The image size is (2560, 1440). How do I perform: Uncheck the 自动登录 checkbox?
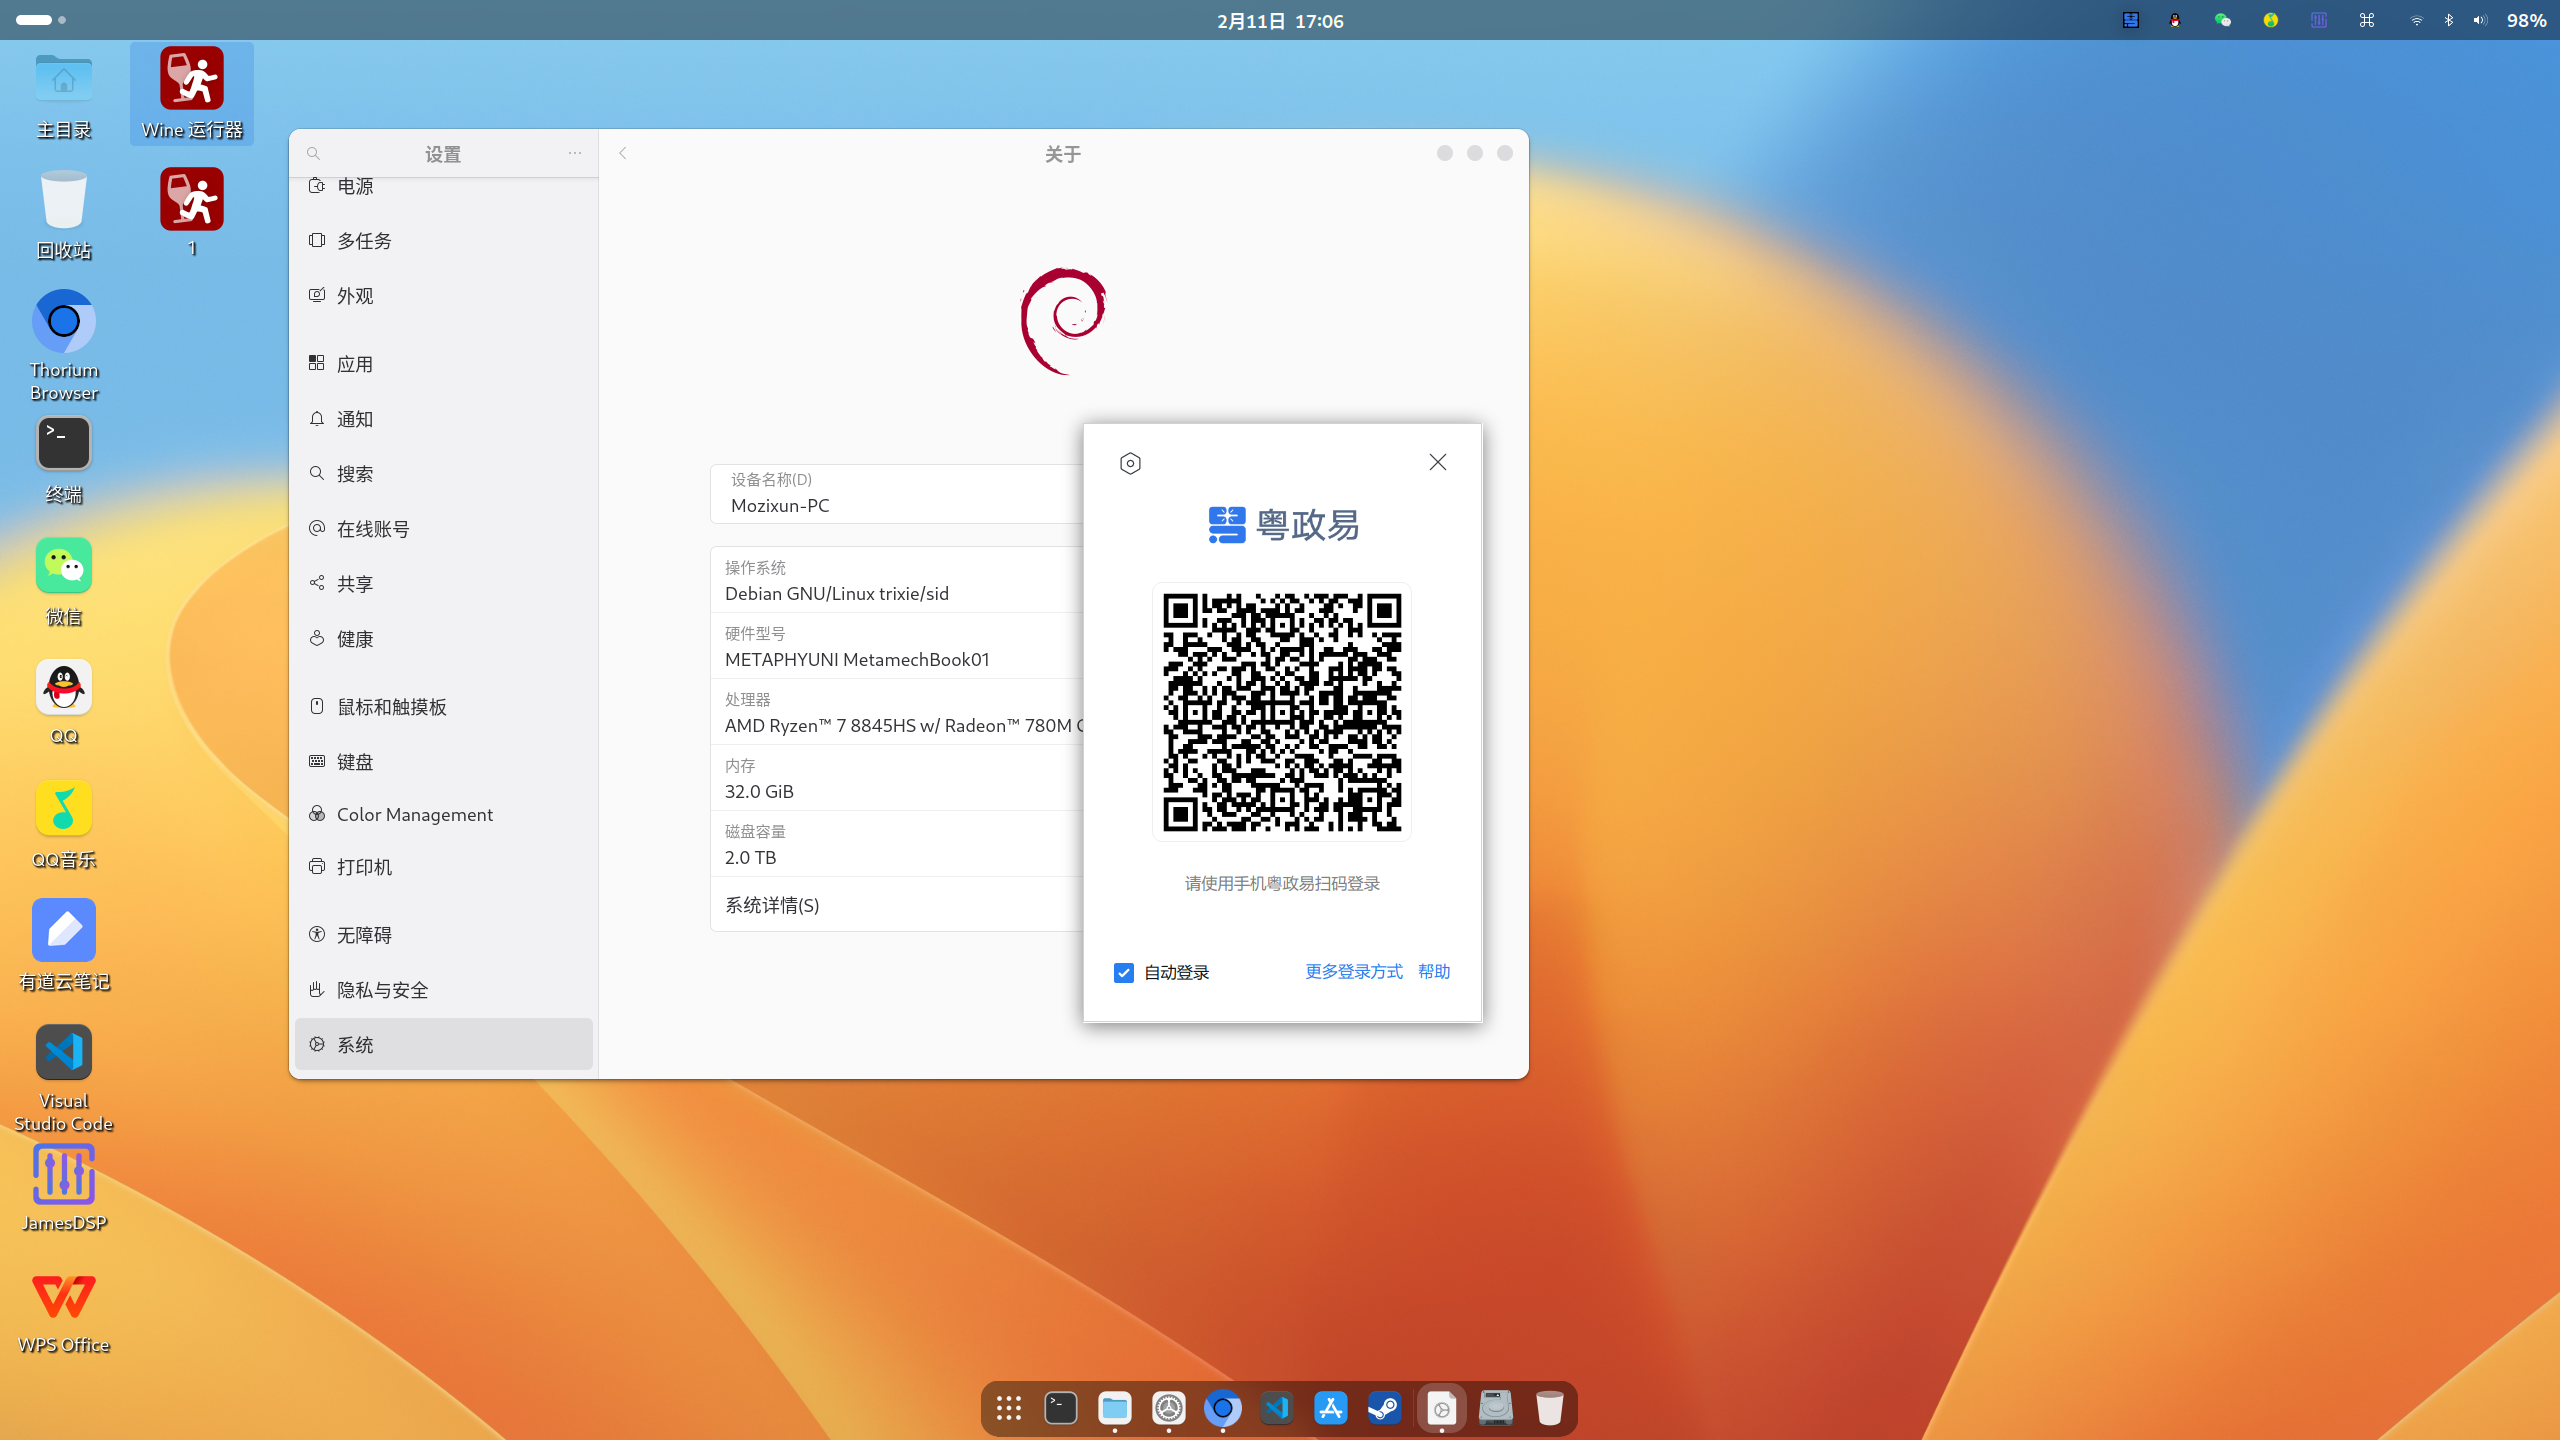click(1124, 973)
